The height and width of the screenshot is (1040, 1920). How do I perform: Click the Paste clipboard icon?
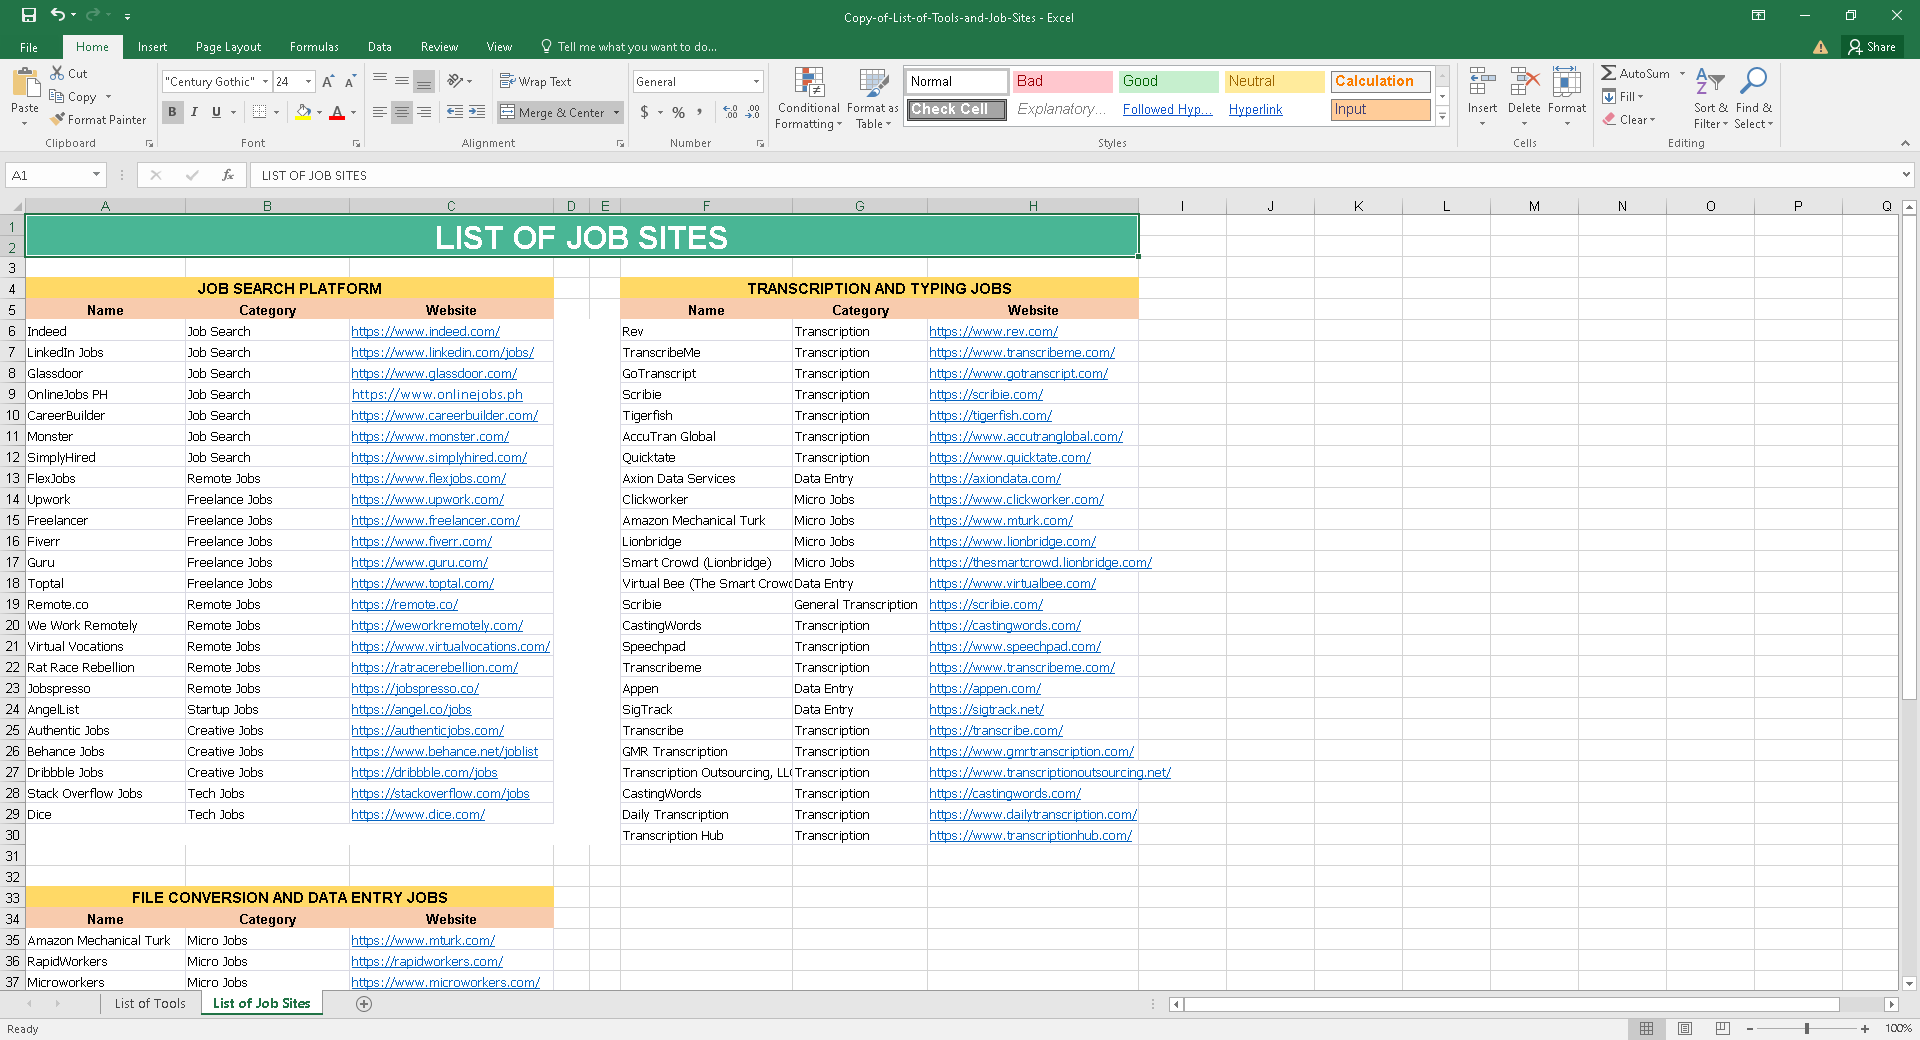tap(25, 82)
